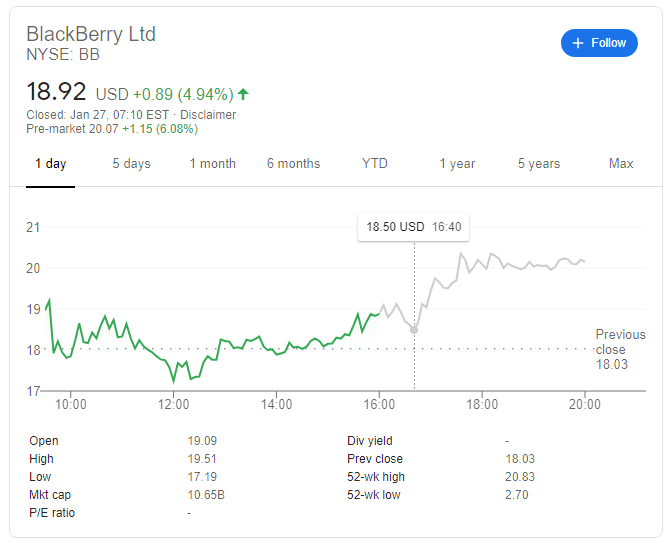The image size is (671, 549).
Task: Click the green up arrow icon
Action: 243,94
